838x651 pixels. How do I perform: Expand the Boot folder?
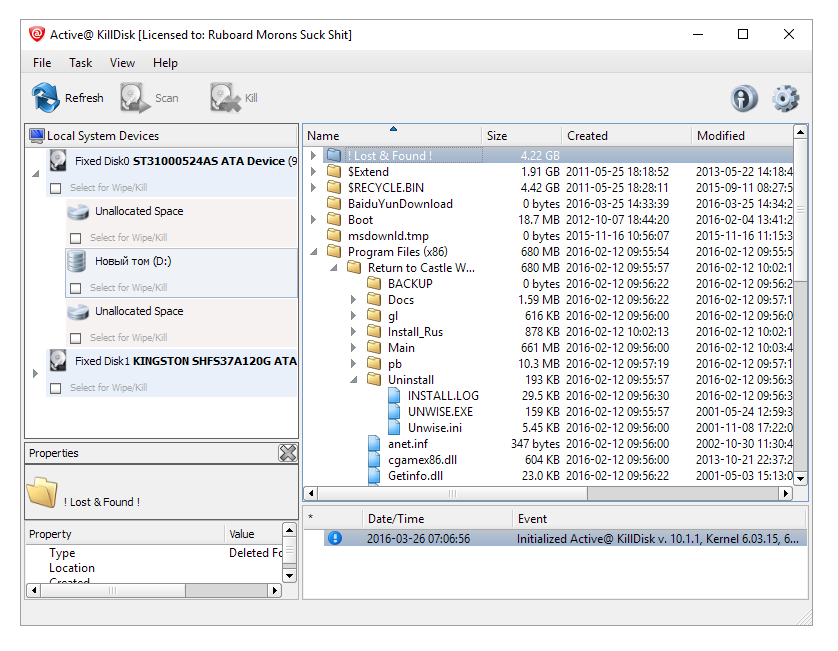[314, 219]
